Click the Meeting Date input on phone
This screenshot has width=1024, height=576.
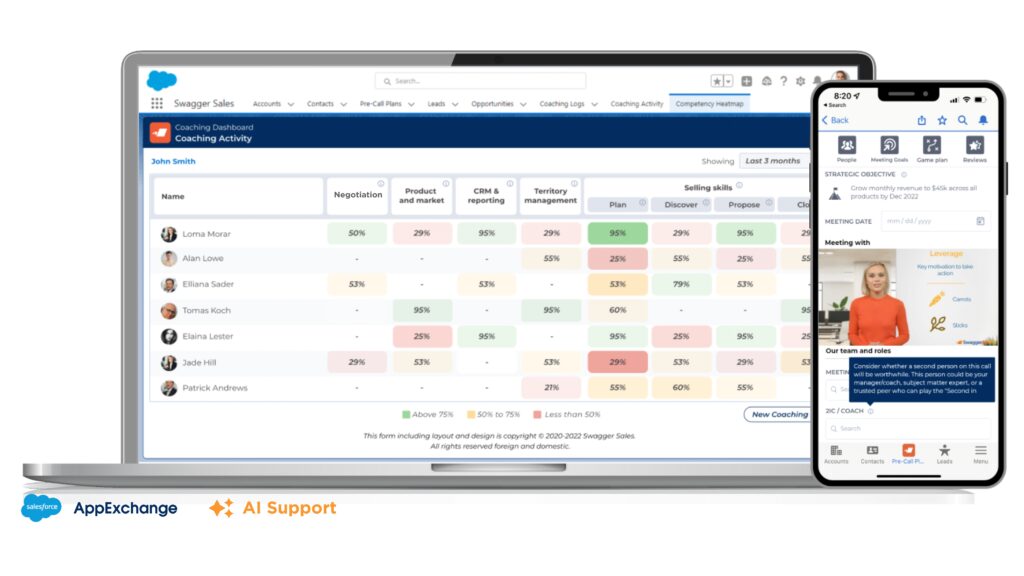[935, 221]
